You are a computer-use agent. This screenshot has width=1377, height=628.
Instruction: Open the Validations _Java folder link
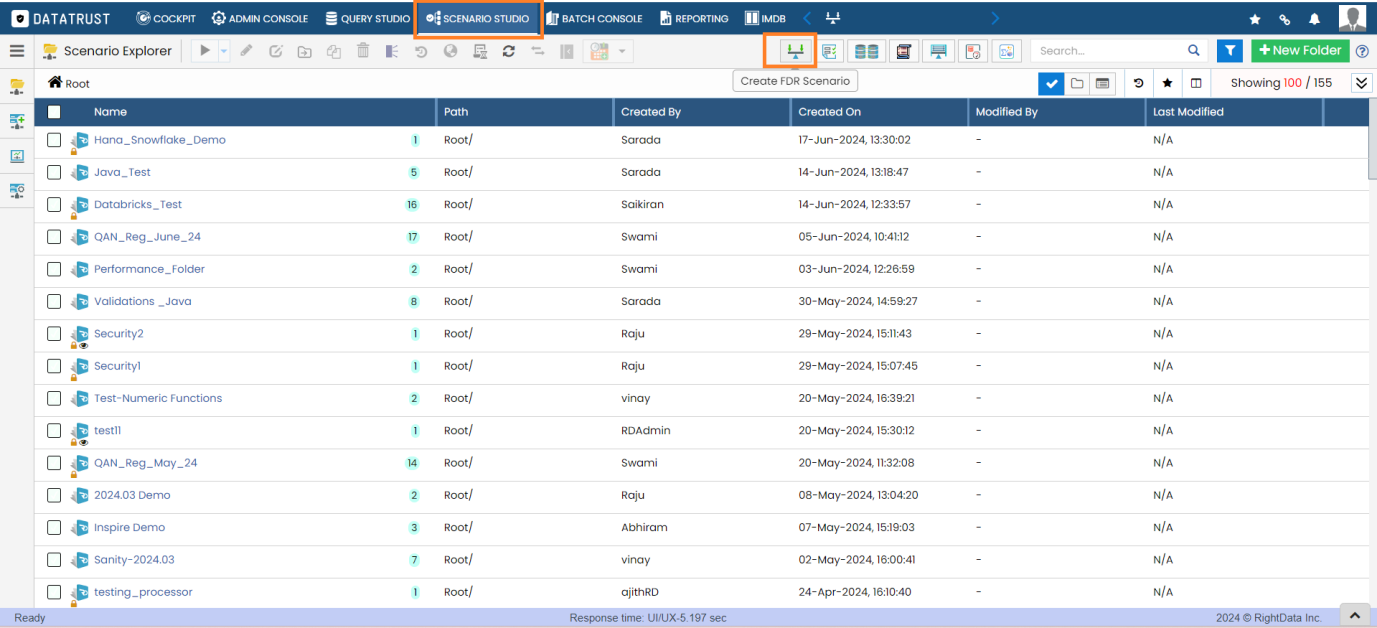143,301
